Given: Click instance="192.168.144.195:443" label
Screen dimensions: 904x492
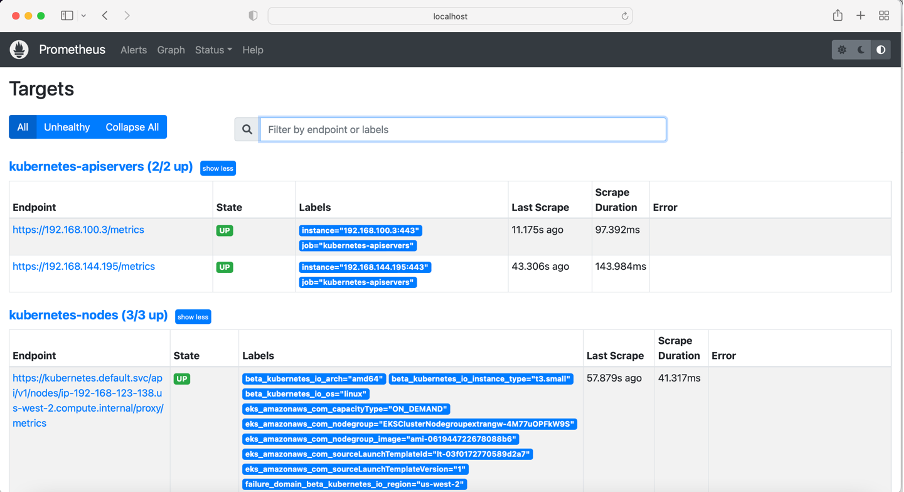Looking at the screenshot, I should click(x=365, y=267).
